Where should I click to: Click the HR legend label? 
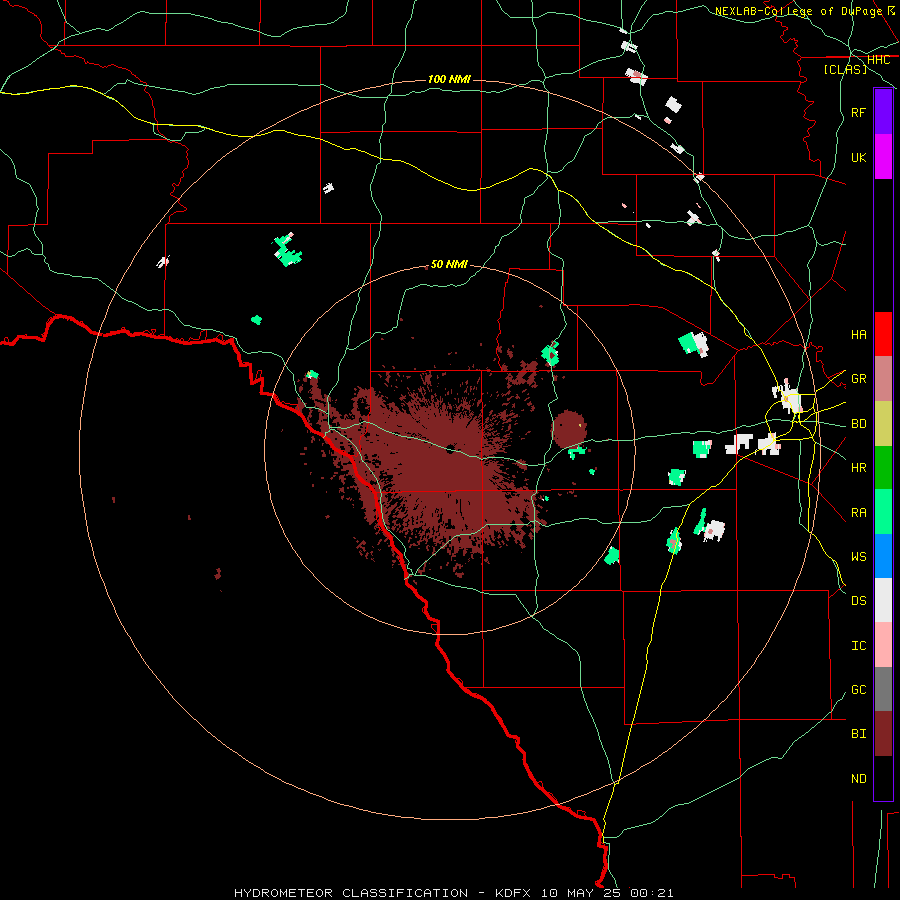pyautogui.click(x=858, y=468)
